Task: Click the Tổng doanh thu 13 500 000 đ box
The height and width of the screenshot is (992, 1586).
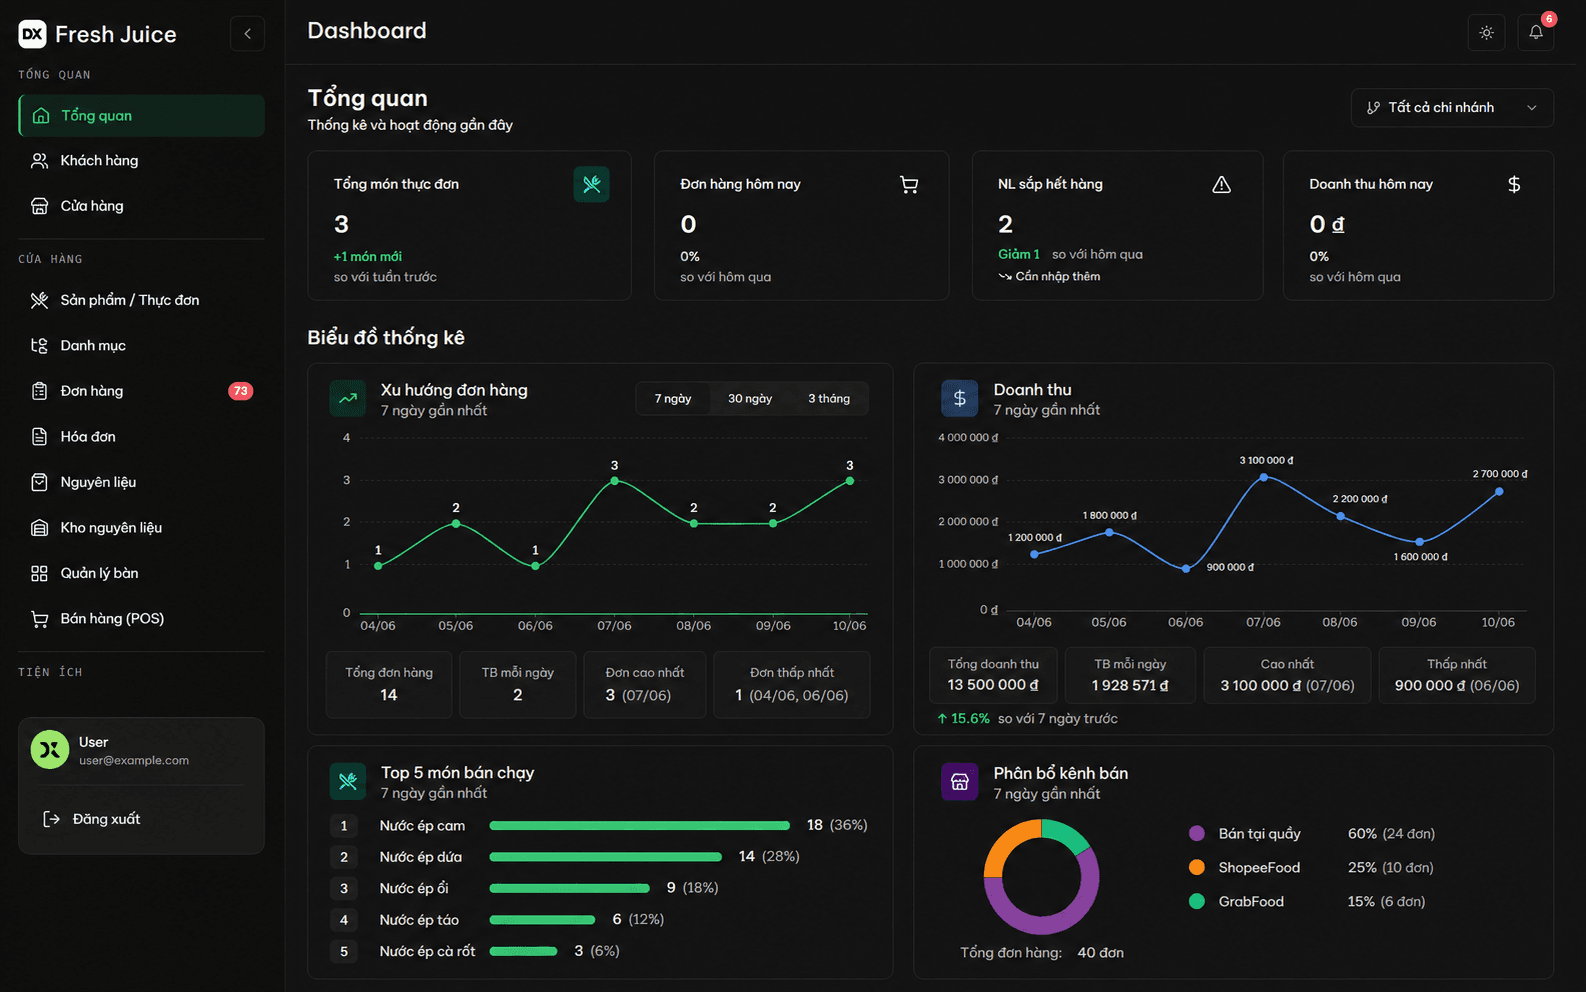Action: 993,675
